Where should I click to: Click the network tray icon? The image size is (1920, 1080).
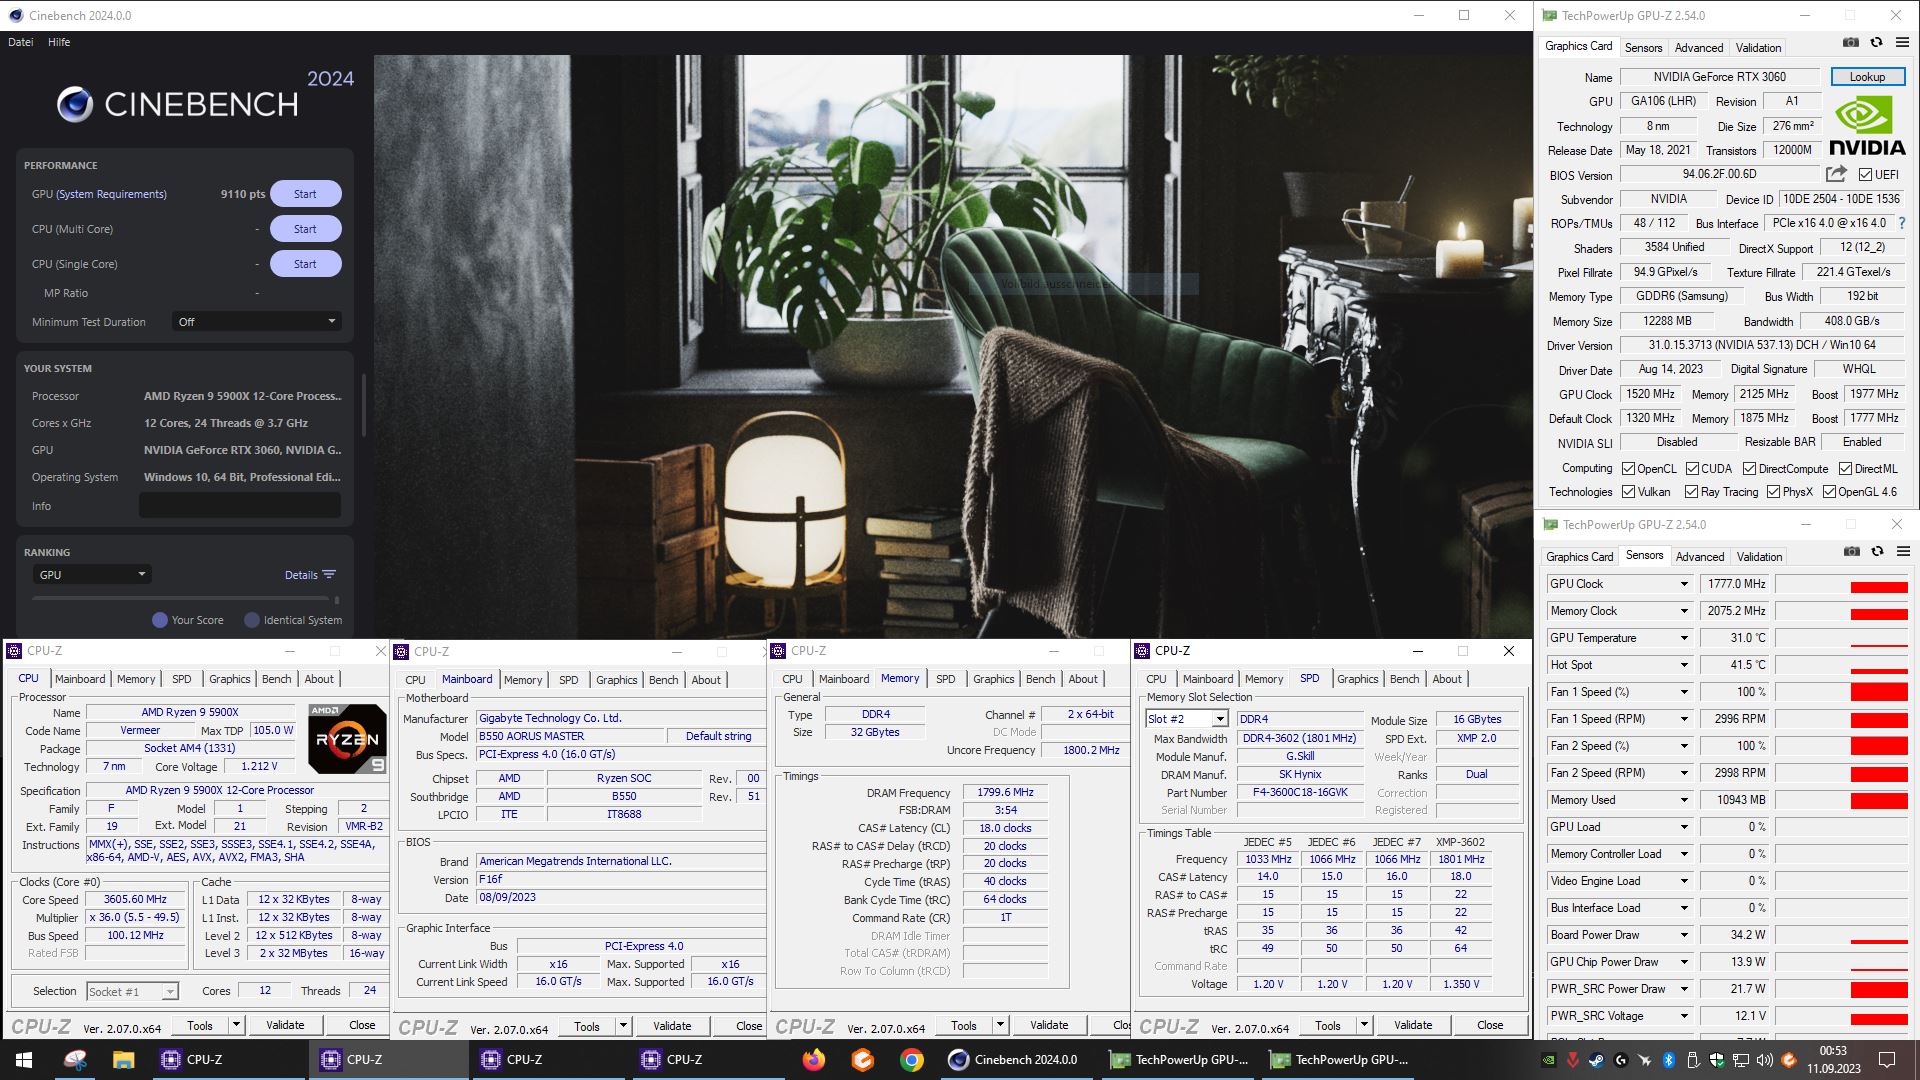pyautogui.click(x=1741, y=1060)
